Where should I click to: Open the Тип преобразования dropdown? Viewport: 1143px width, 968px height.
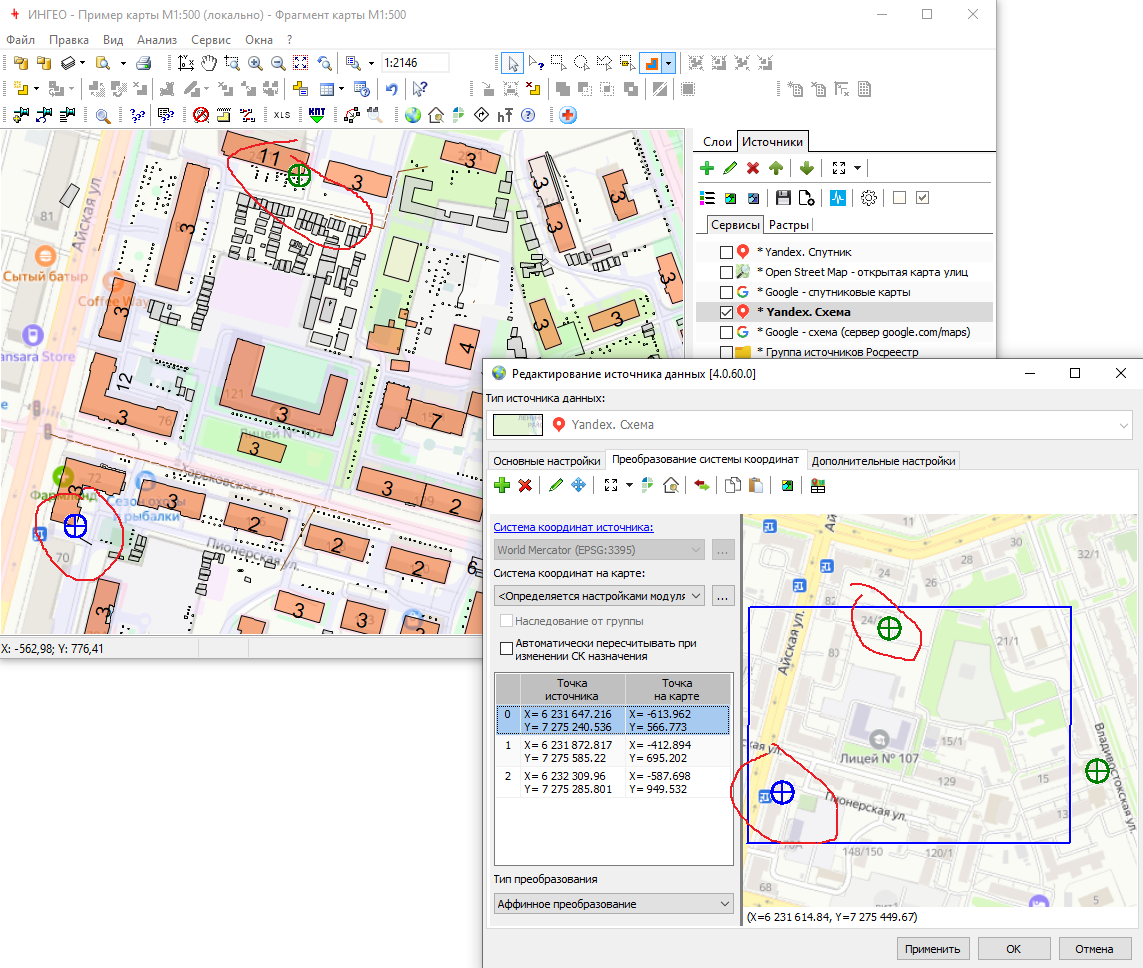point(725,904)
